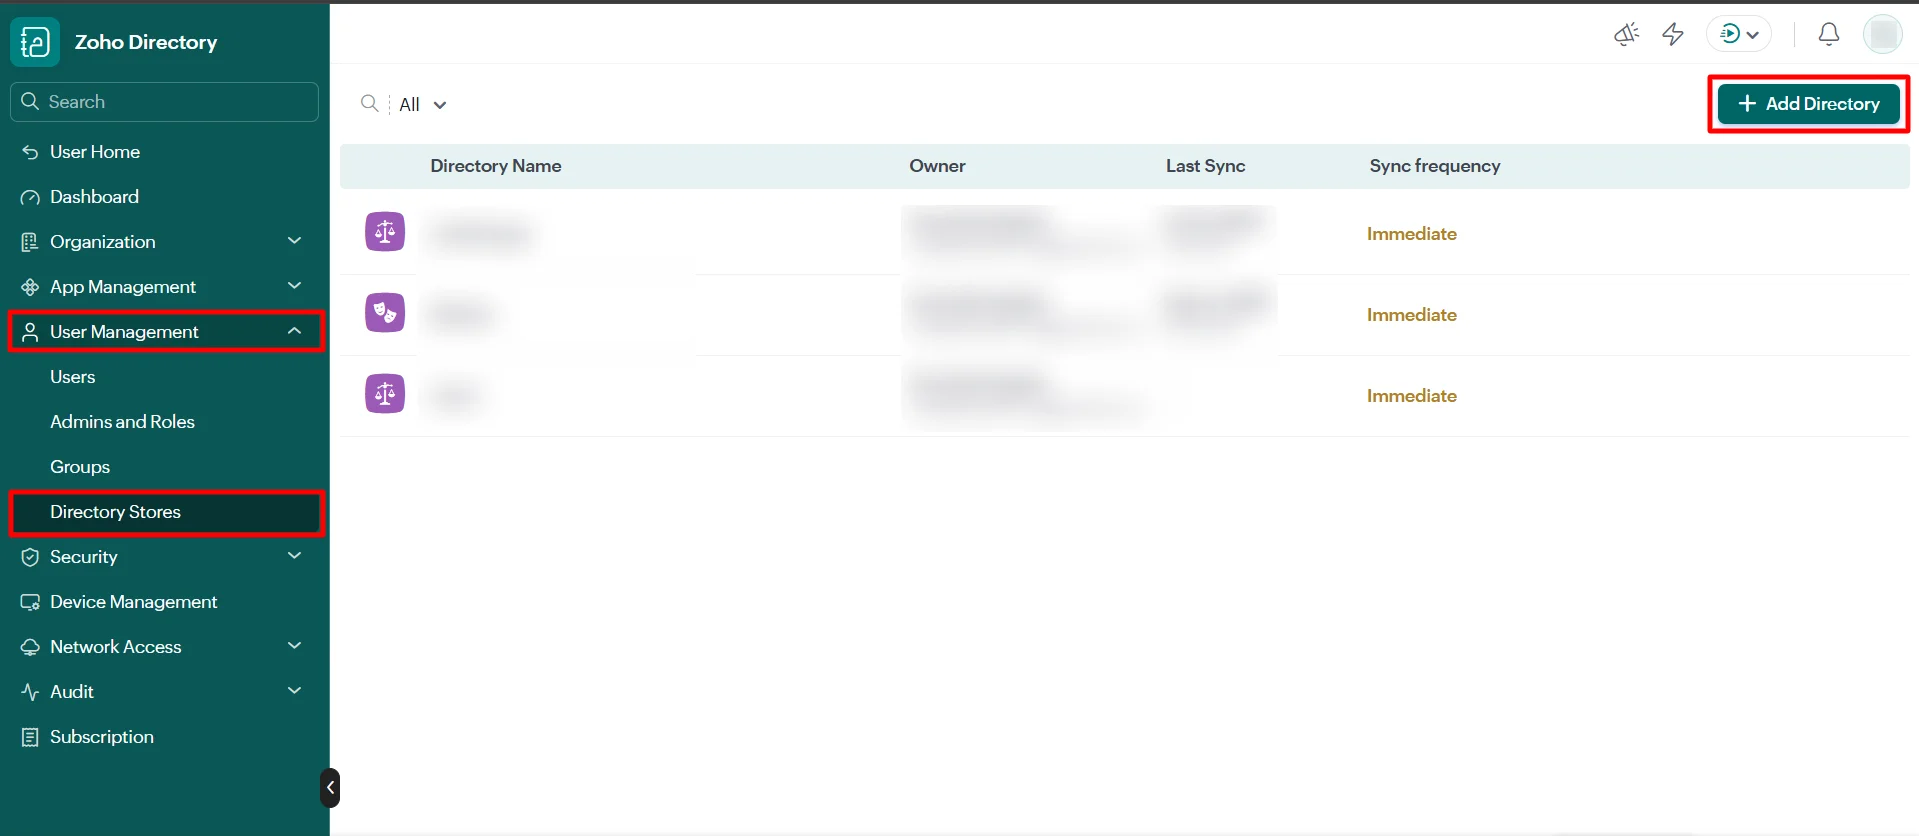Image resolution: width=1919 pixels, height=836 pixels.
Task: Expand the Network Access chevron
Action: [294, 646]
